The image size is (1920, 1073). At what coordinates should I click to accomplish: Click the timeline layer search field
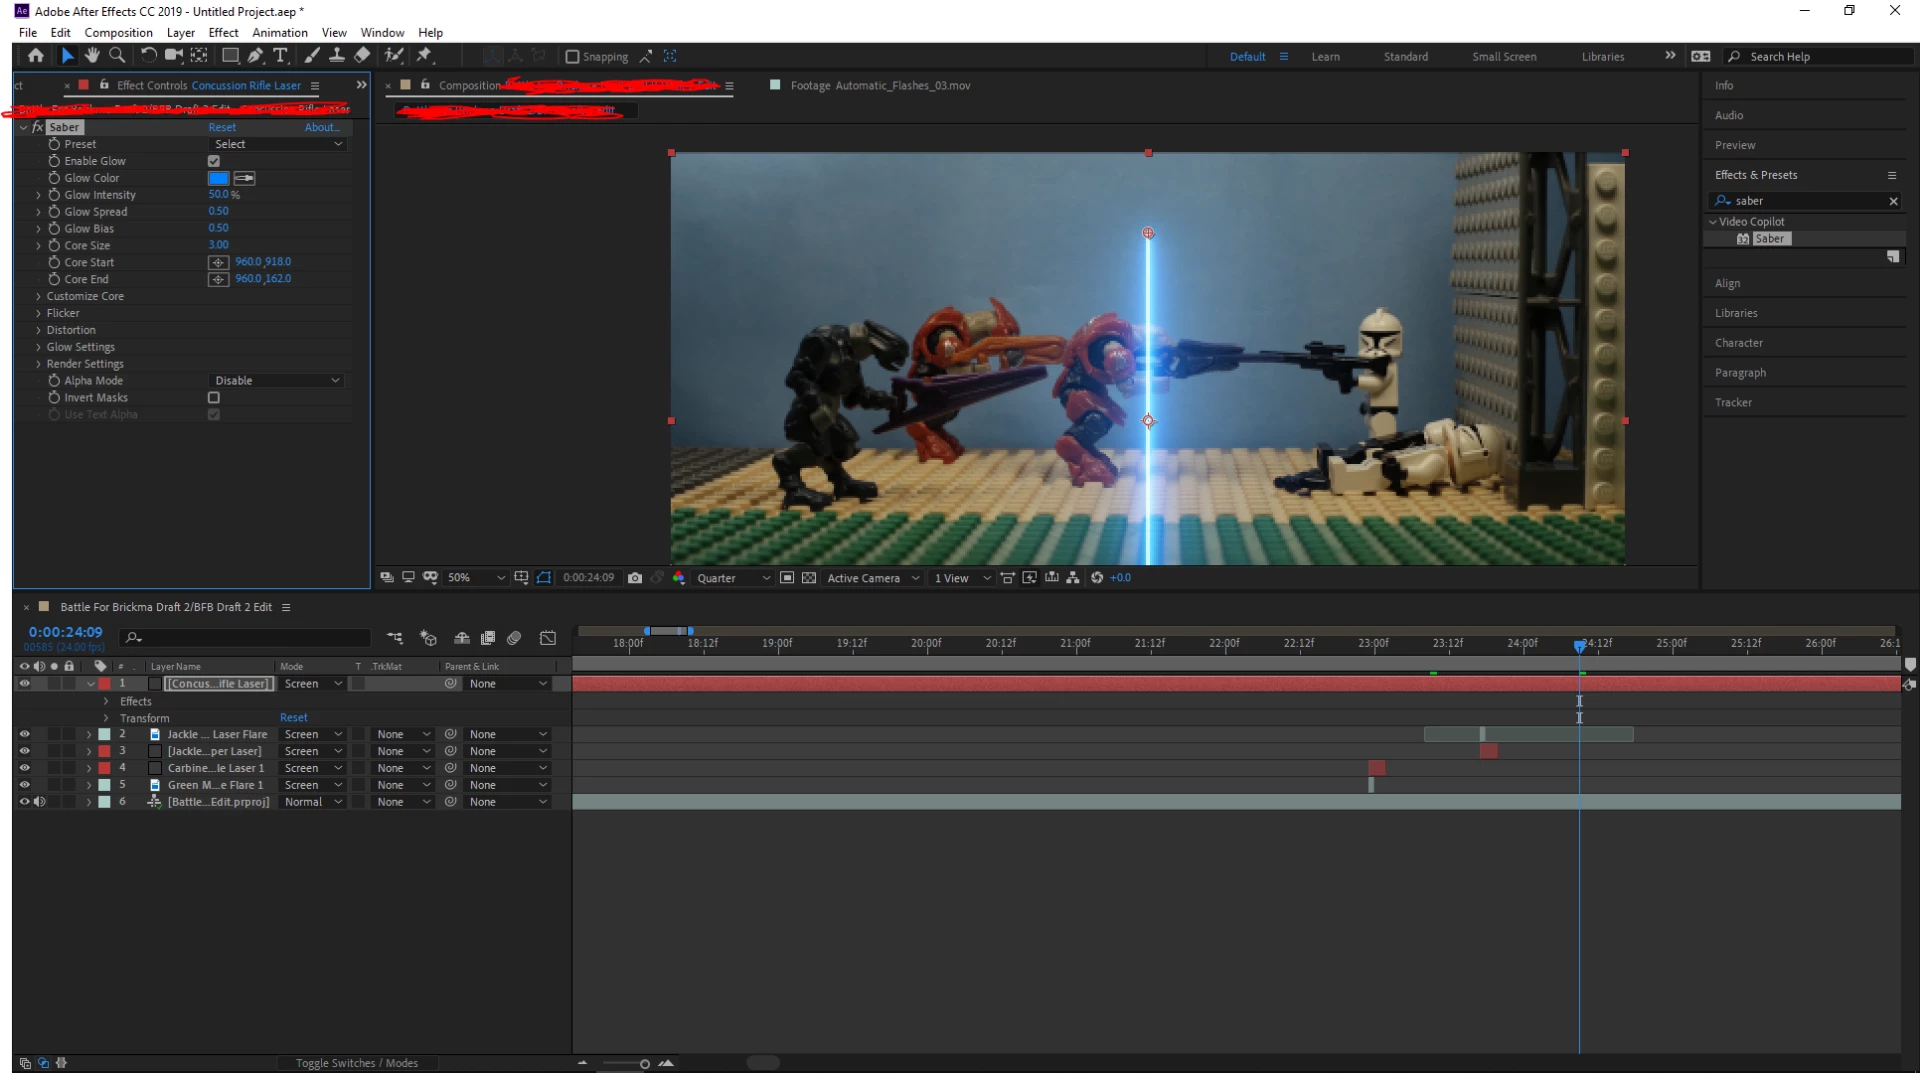245,638
